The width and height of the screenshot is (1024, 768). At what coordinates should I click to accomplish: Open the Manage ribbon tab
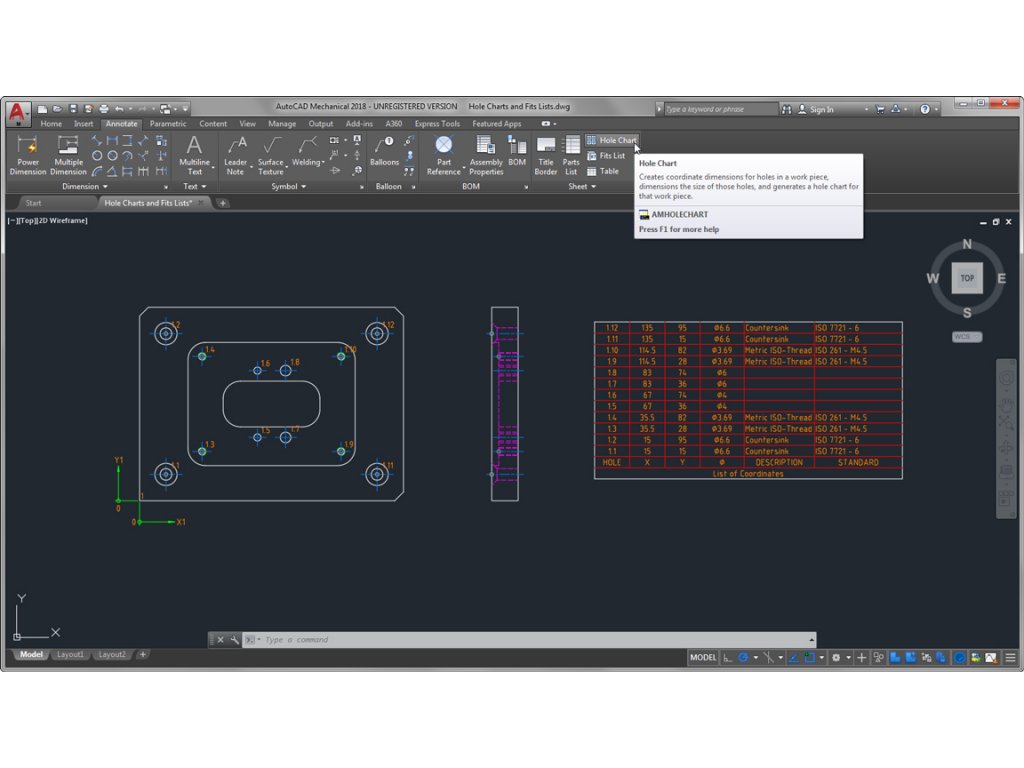point(282,124)
